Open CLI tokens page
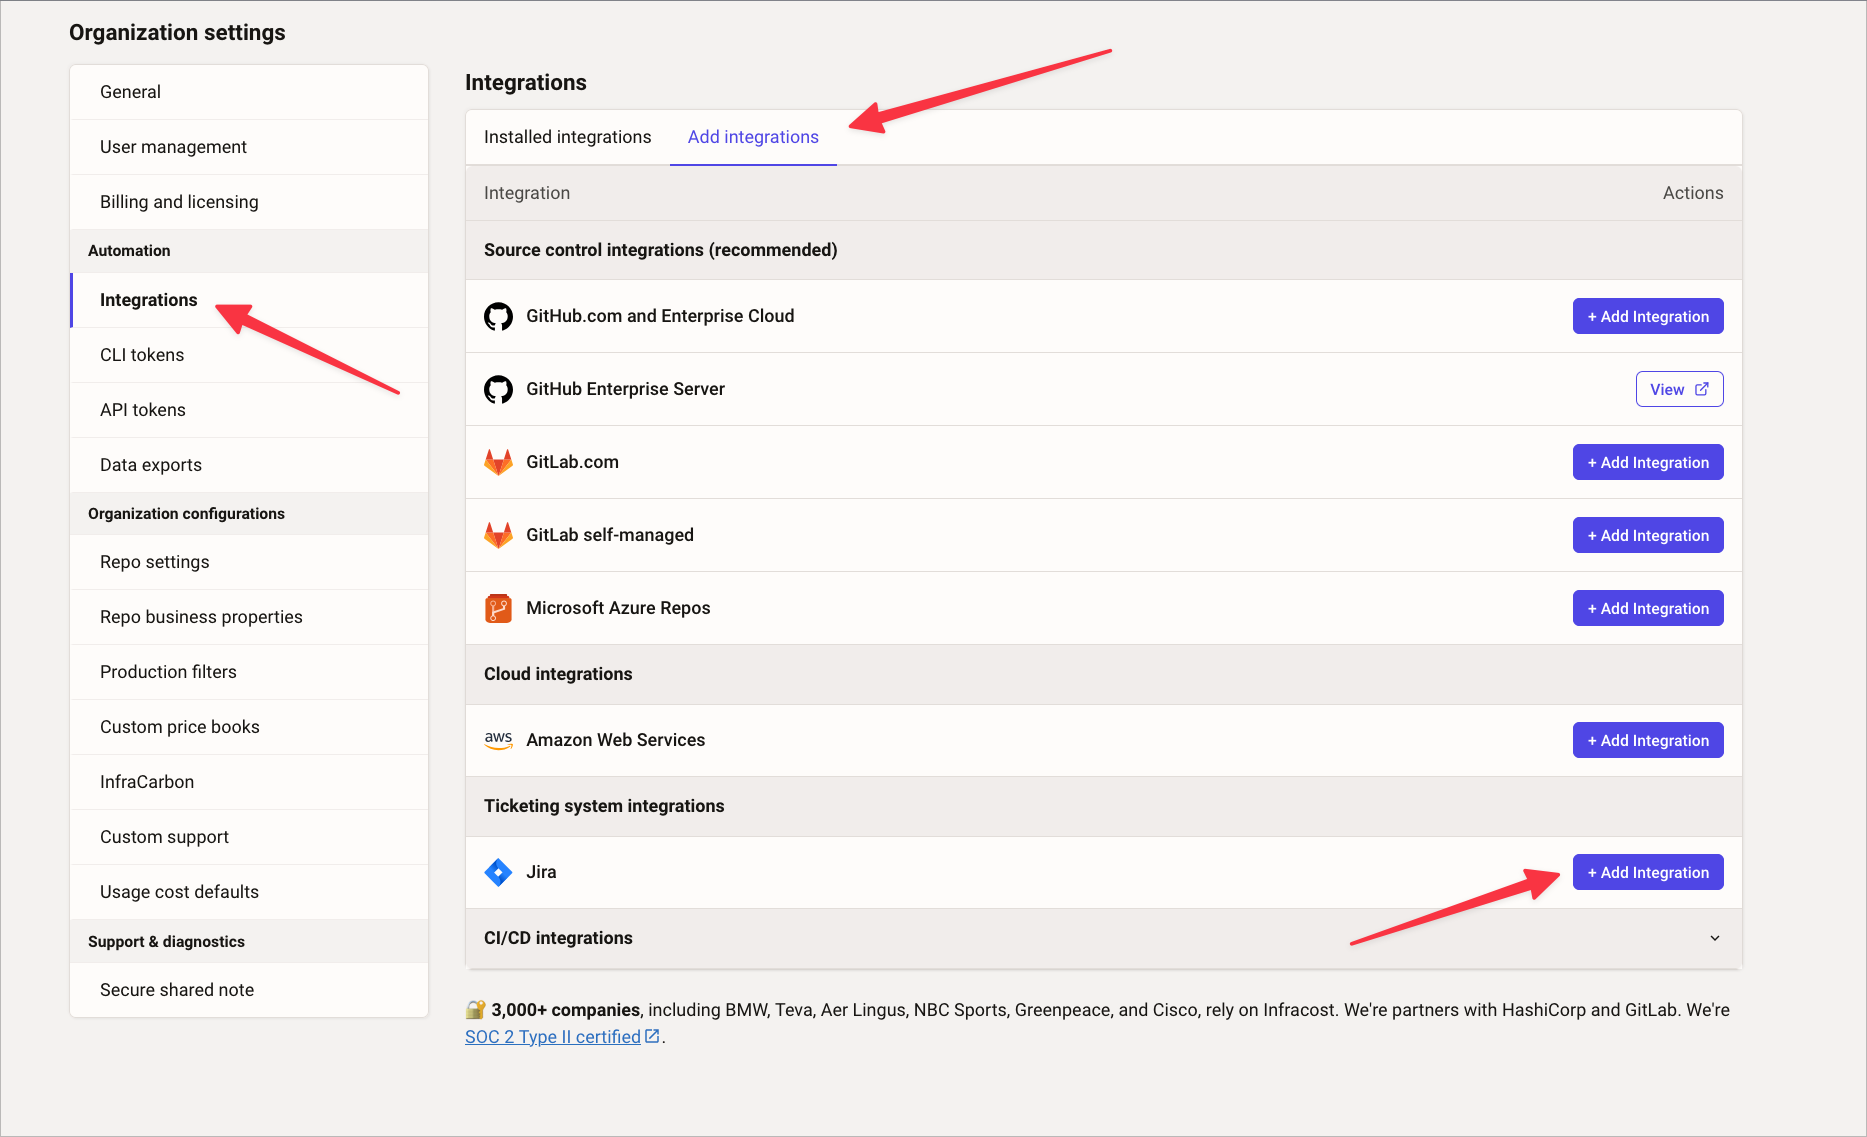1867x1137 pixels. click(x=249, y=355)
